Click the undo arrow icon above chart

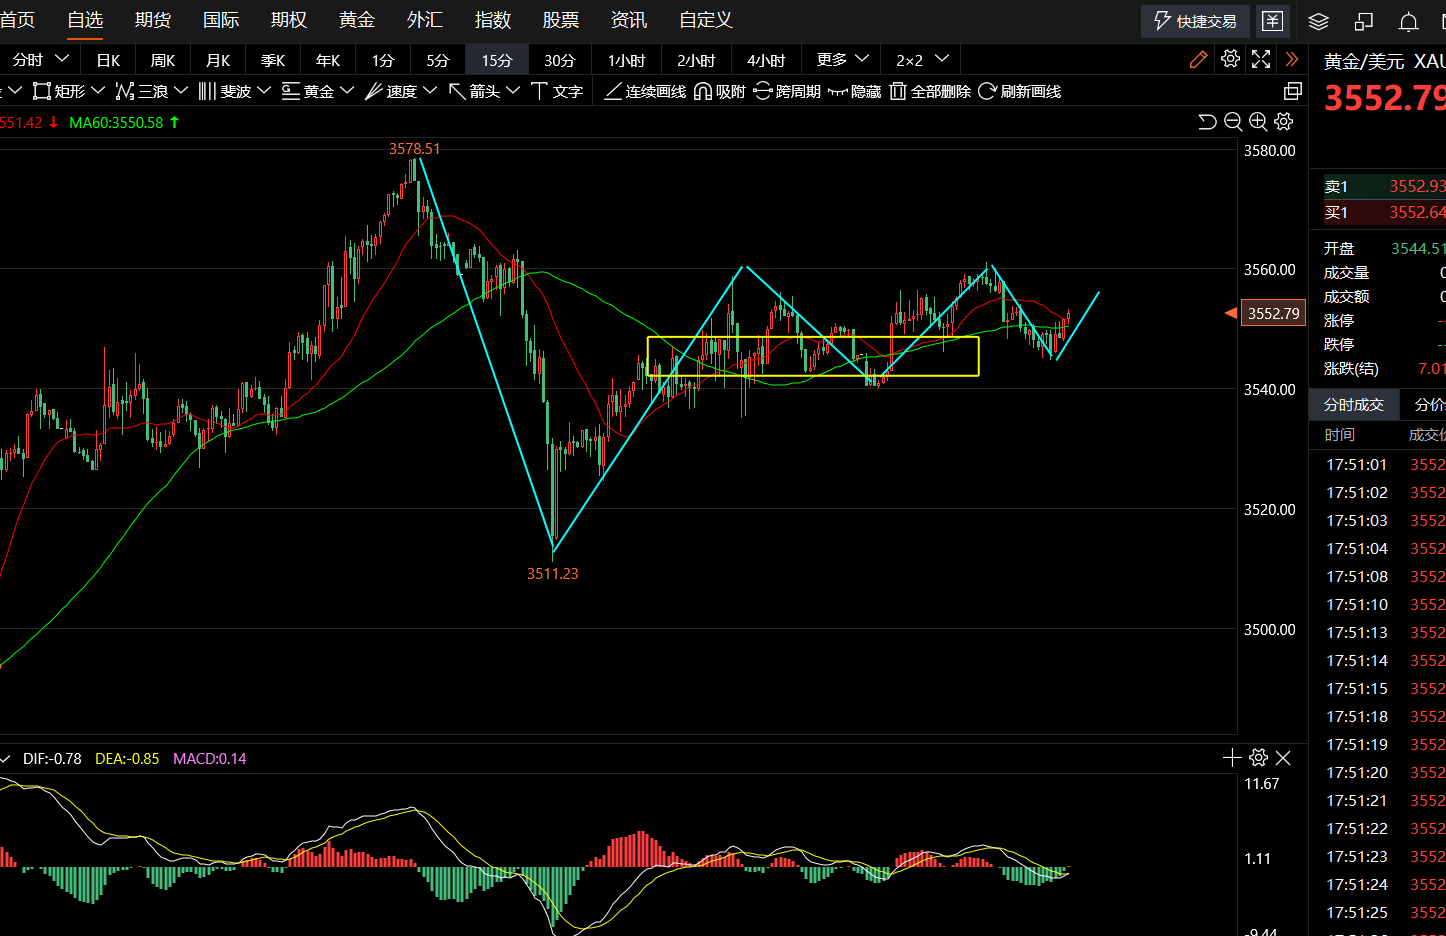1207,122
